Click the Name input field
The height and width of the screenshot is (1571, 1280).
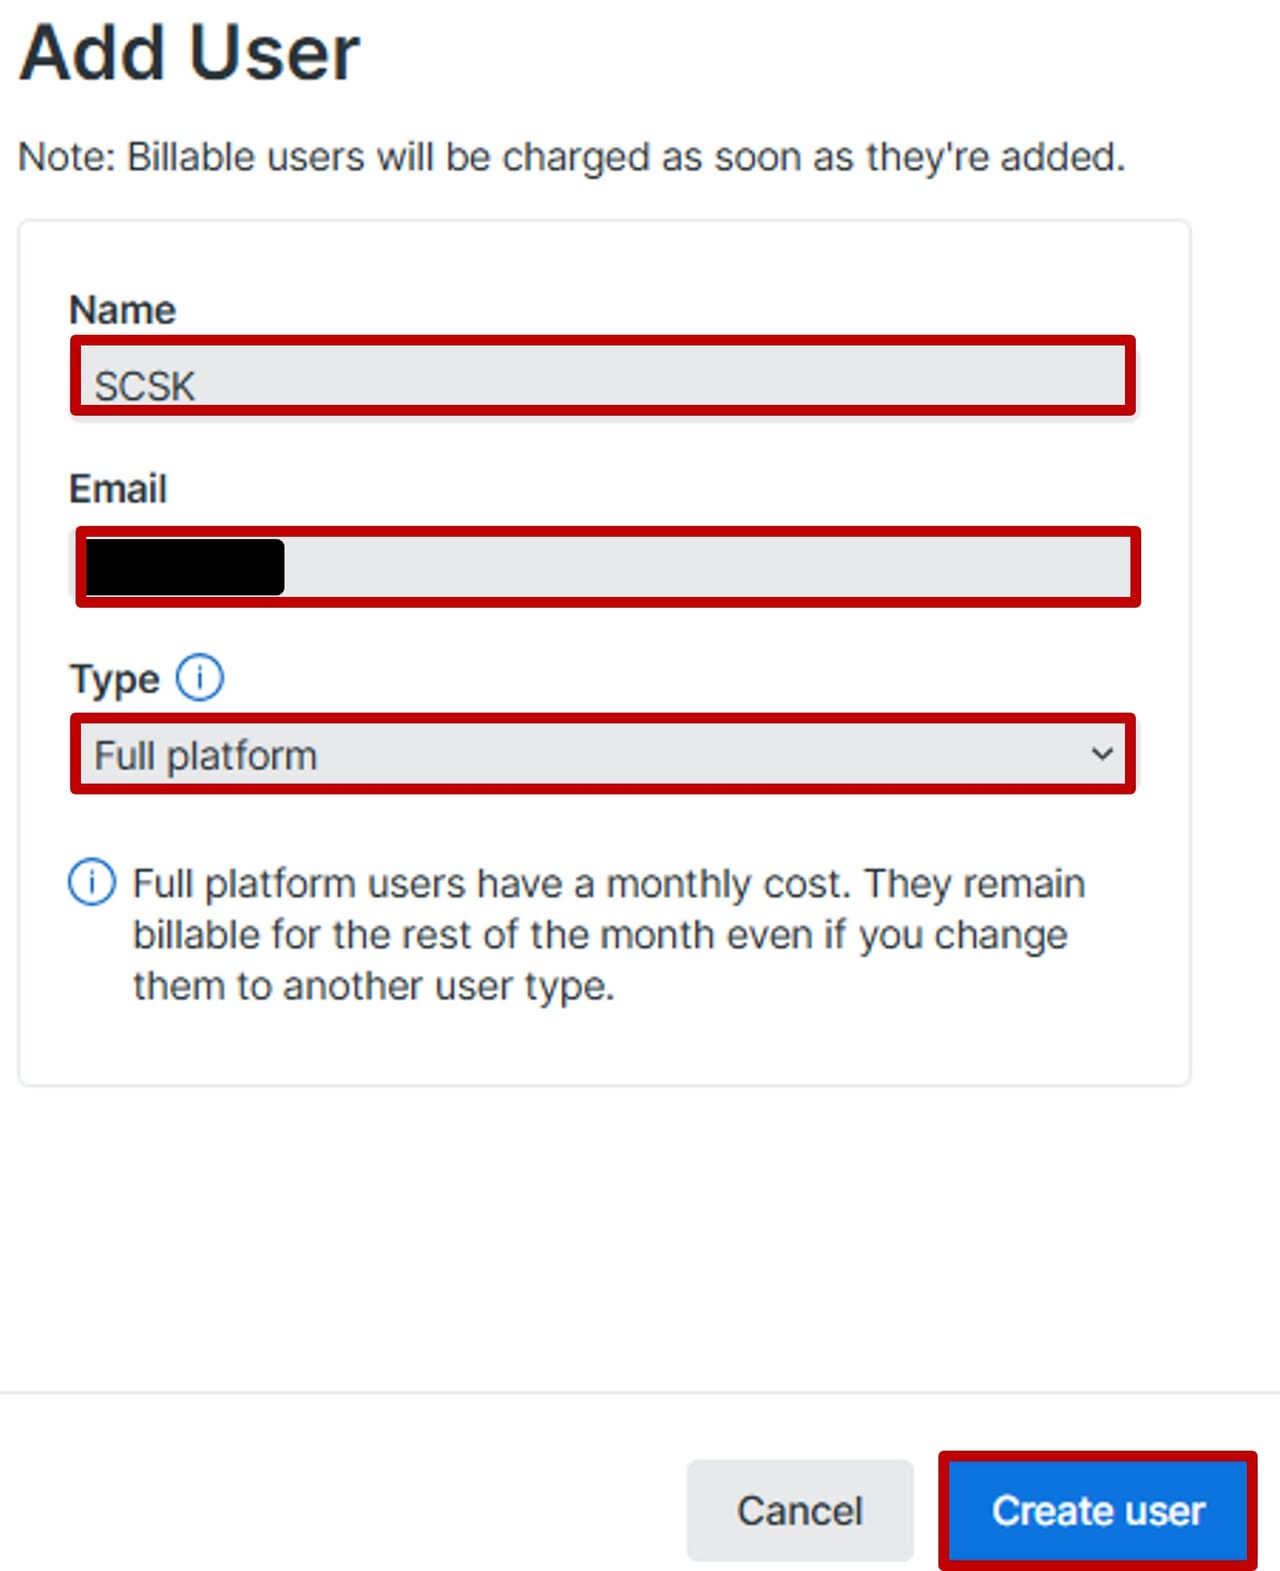pyautogui.click(x=602, y=376)
